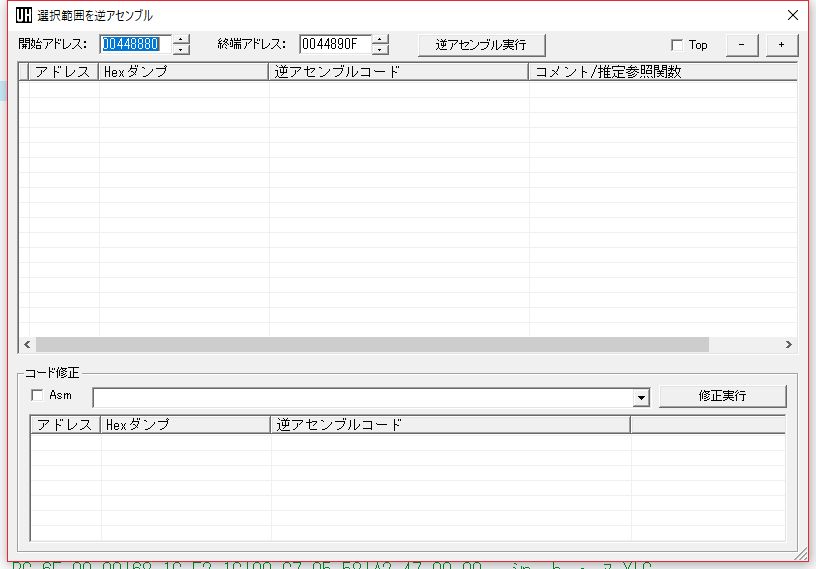Decrease the 終端アドレス value with down arrow
Screen dimensions: 816x569
(x=380, y=49)
